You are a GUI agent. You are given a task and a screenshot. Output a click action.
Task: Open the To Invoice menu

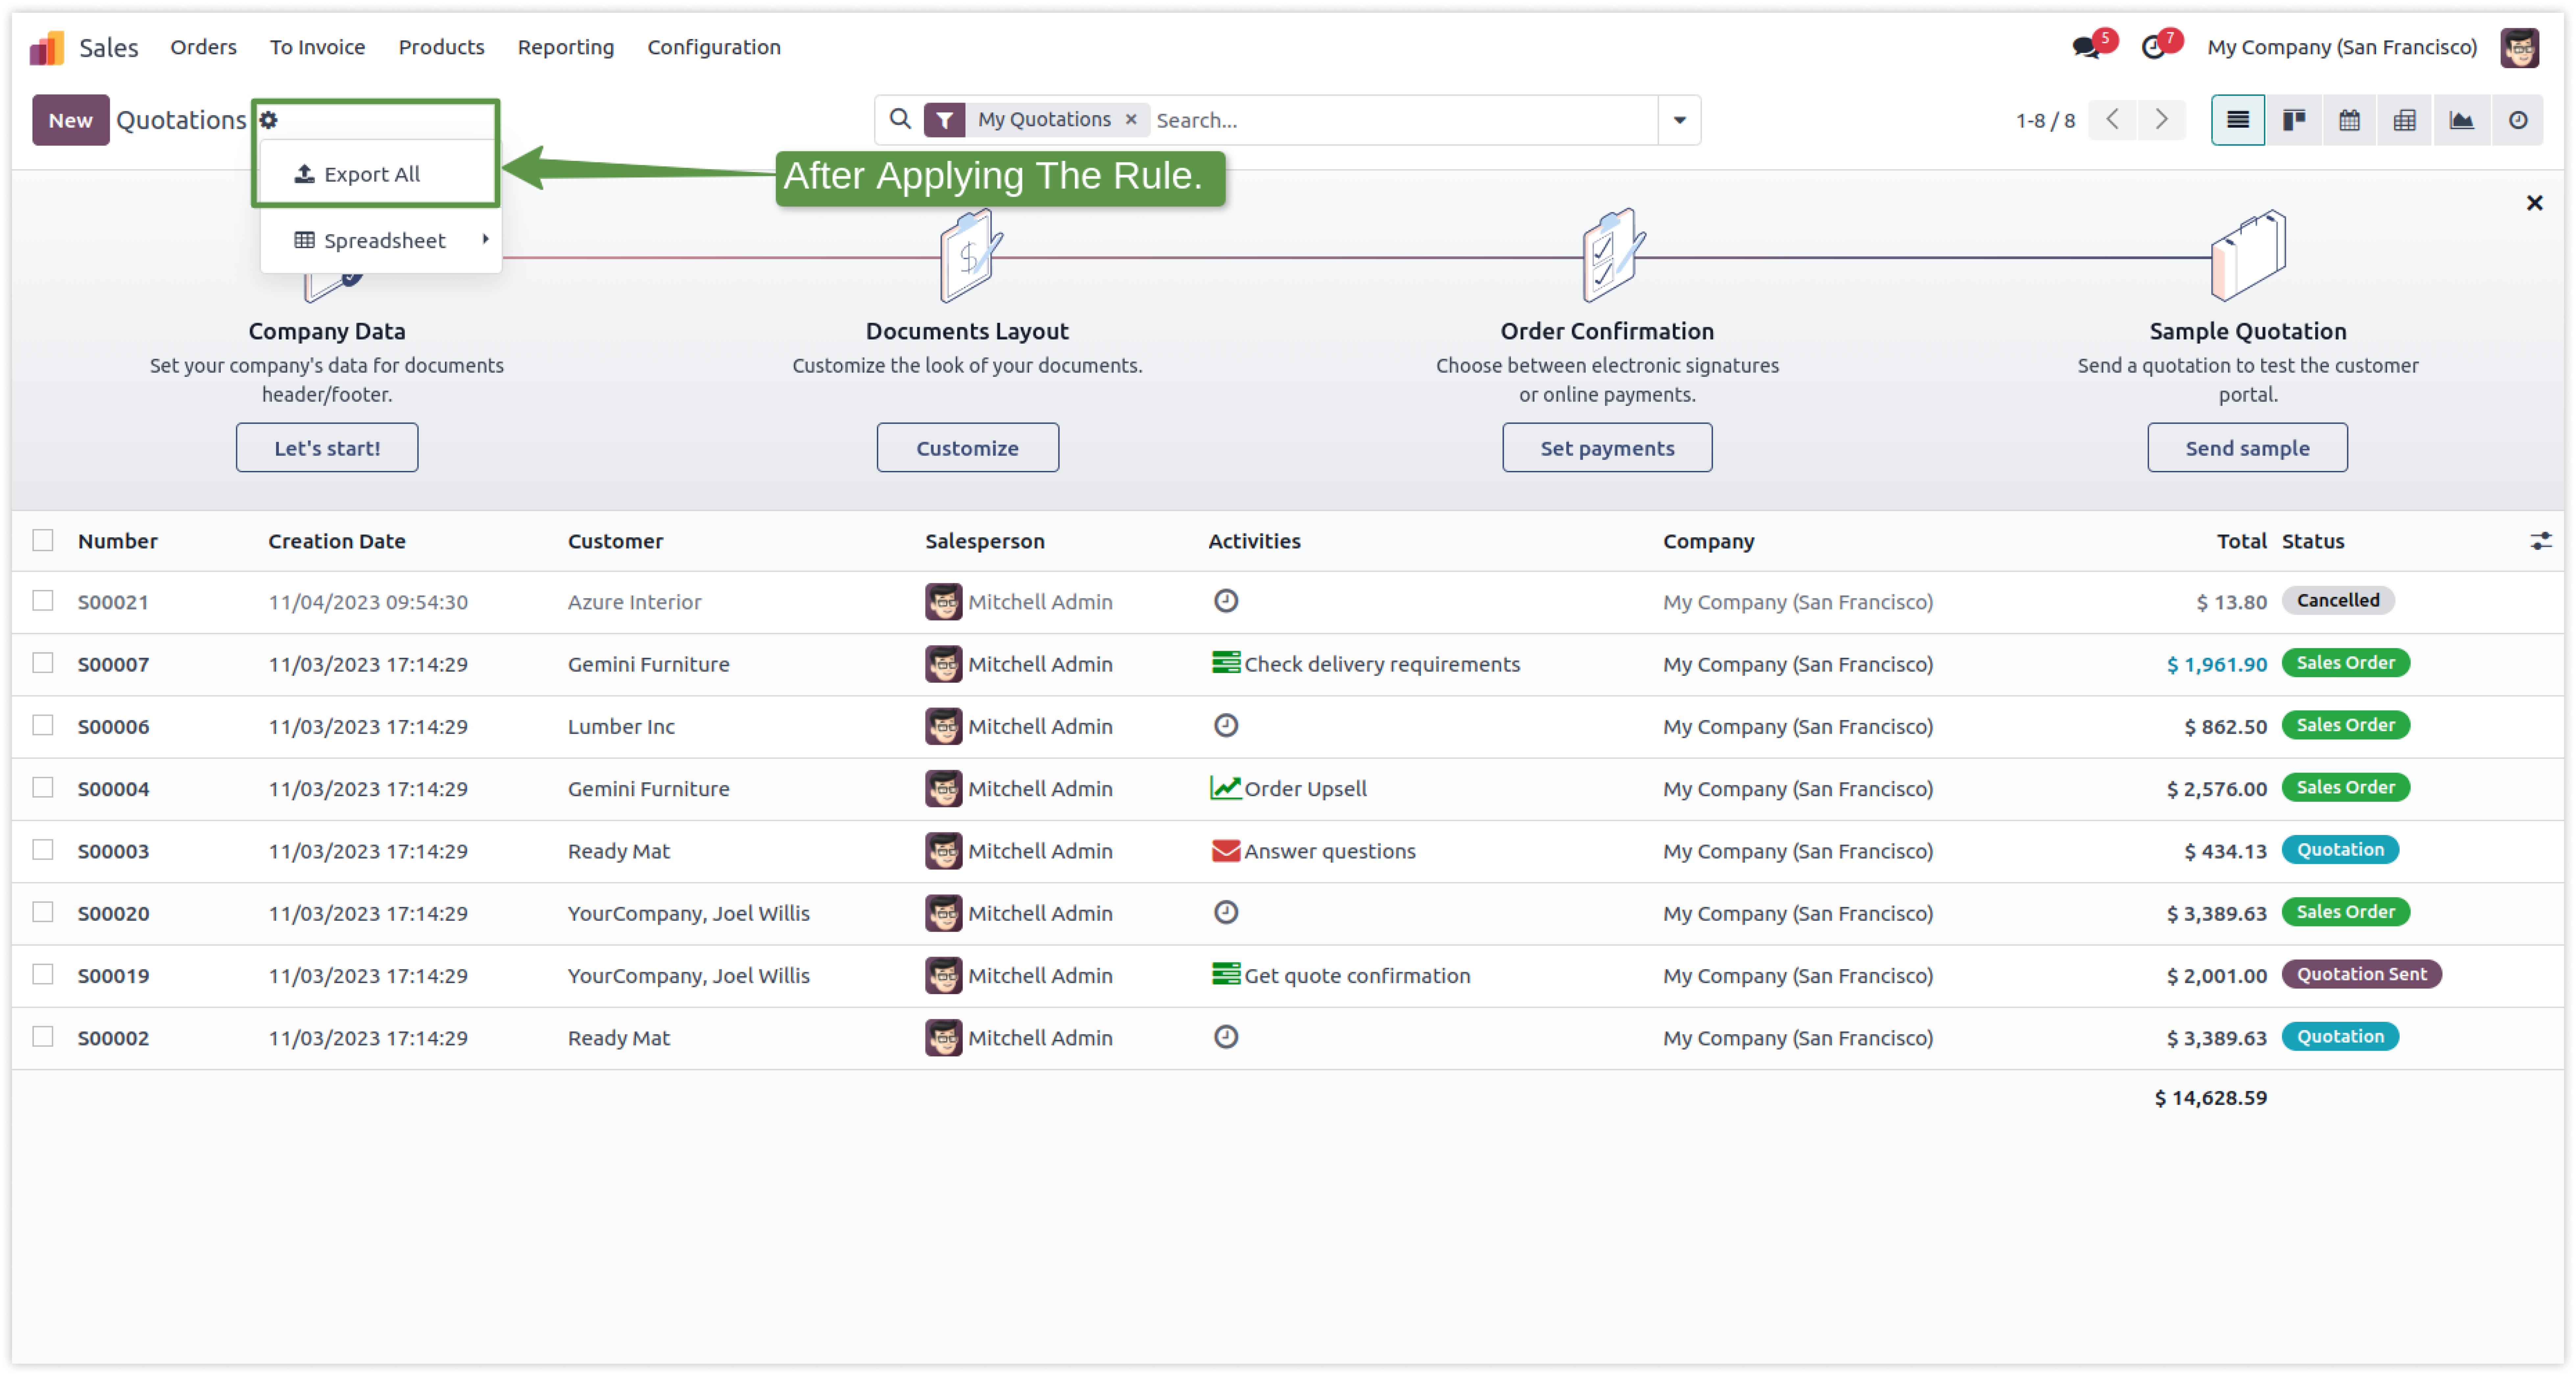(x=317, y=47)
